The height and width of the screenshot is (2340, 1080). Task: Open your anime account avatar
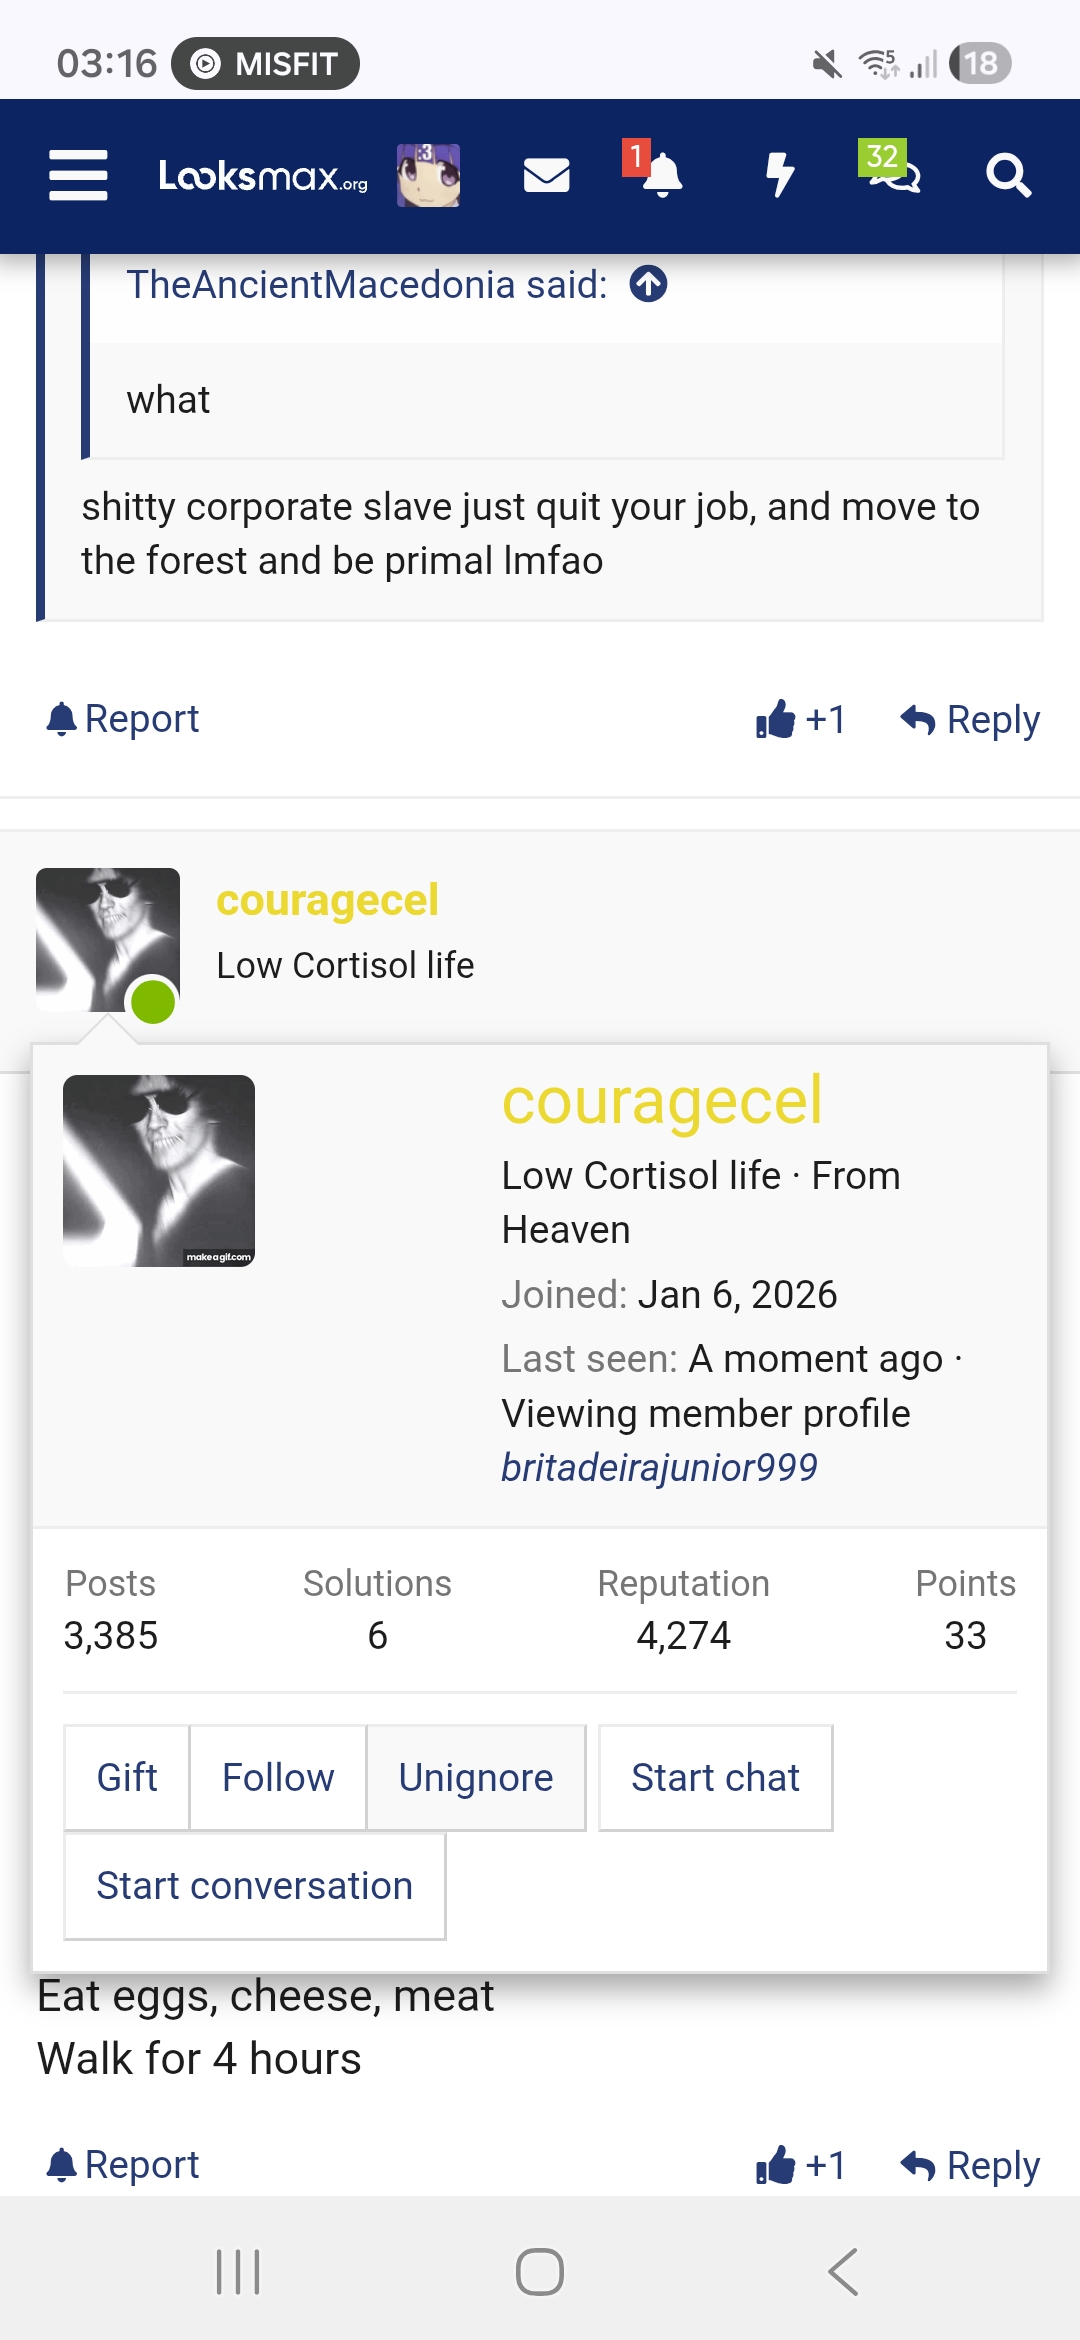click(428, 175)
